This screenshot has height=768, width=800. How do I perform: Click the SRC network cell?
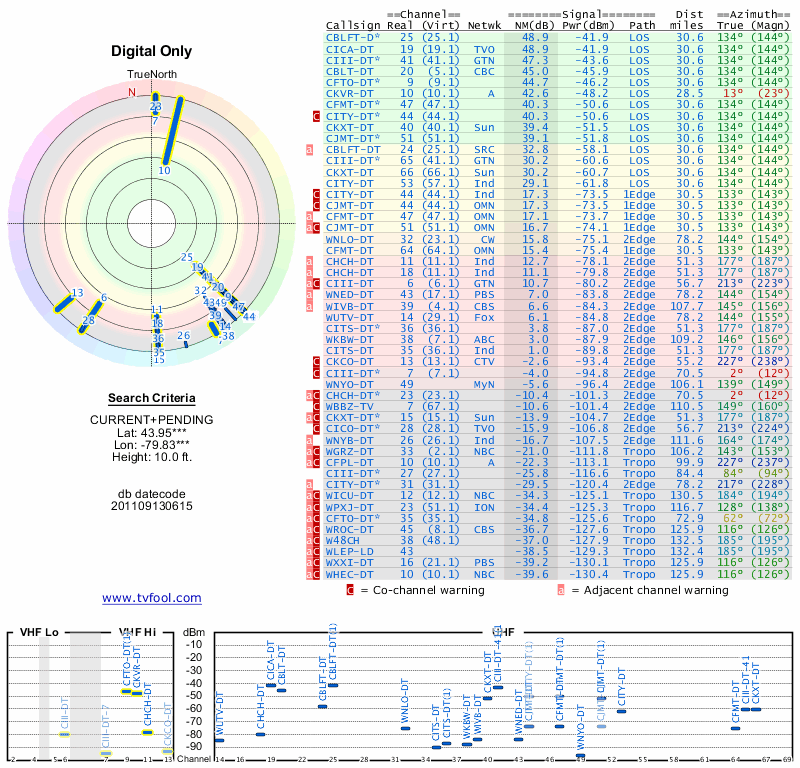[484, 150]
